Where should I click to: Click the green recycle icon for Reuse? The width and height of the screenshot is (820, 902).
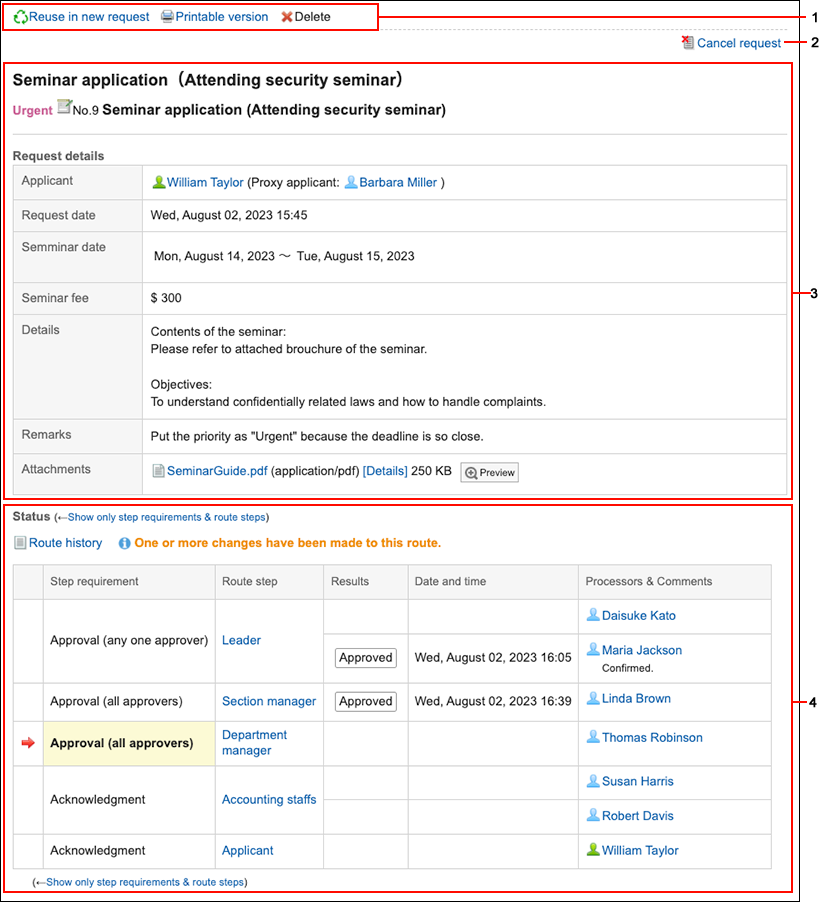tap(21, 17)
